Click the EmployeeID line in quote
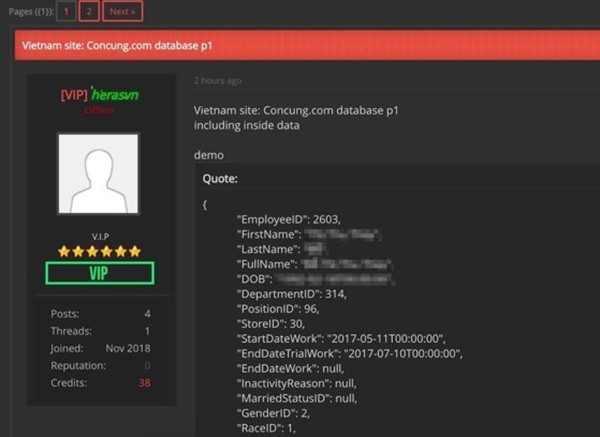 click(289, 220)
